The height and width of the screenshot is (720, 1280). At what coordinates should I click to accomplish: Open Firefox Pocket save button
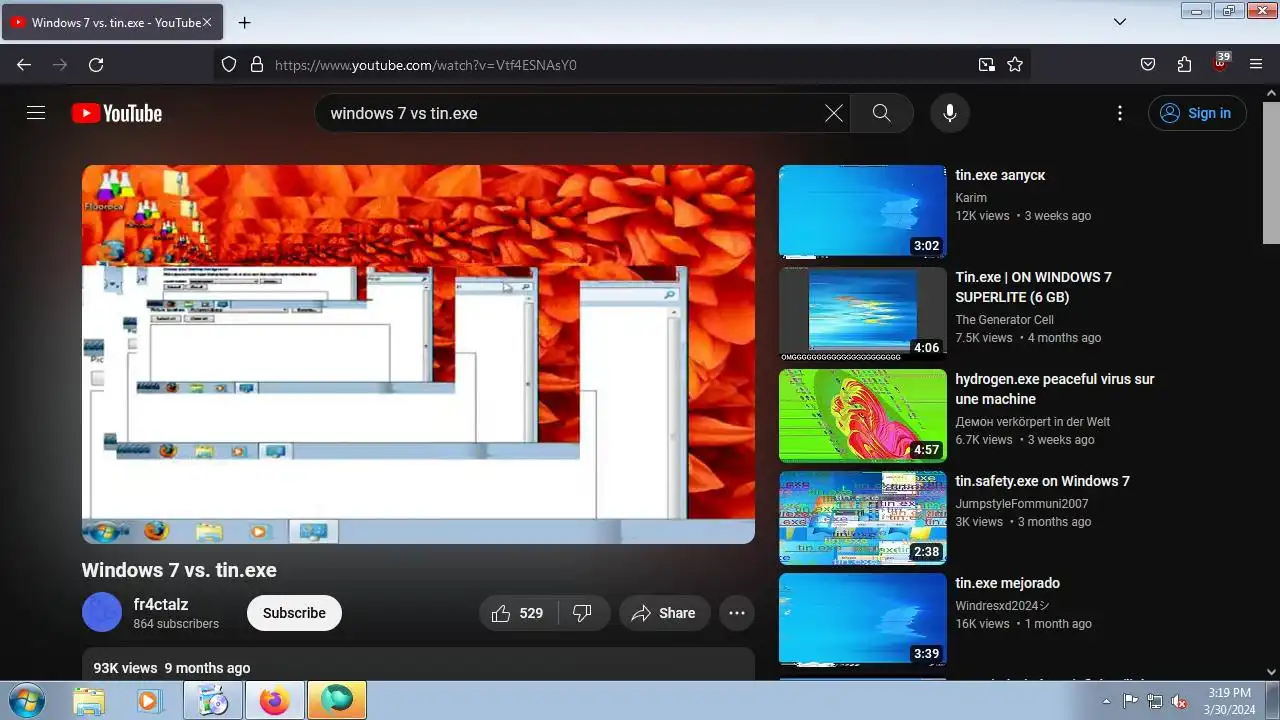[1148, 64]
